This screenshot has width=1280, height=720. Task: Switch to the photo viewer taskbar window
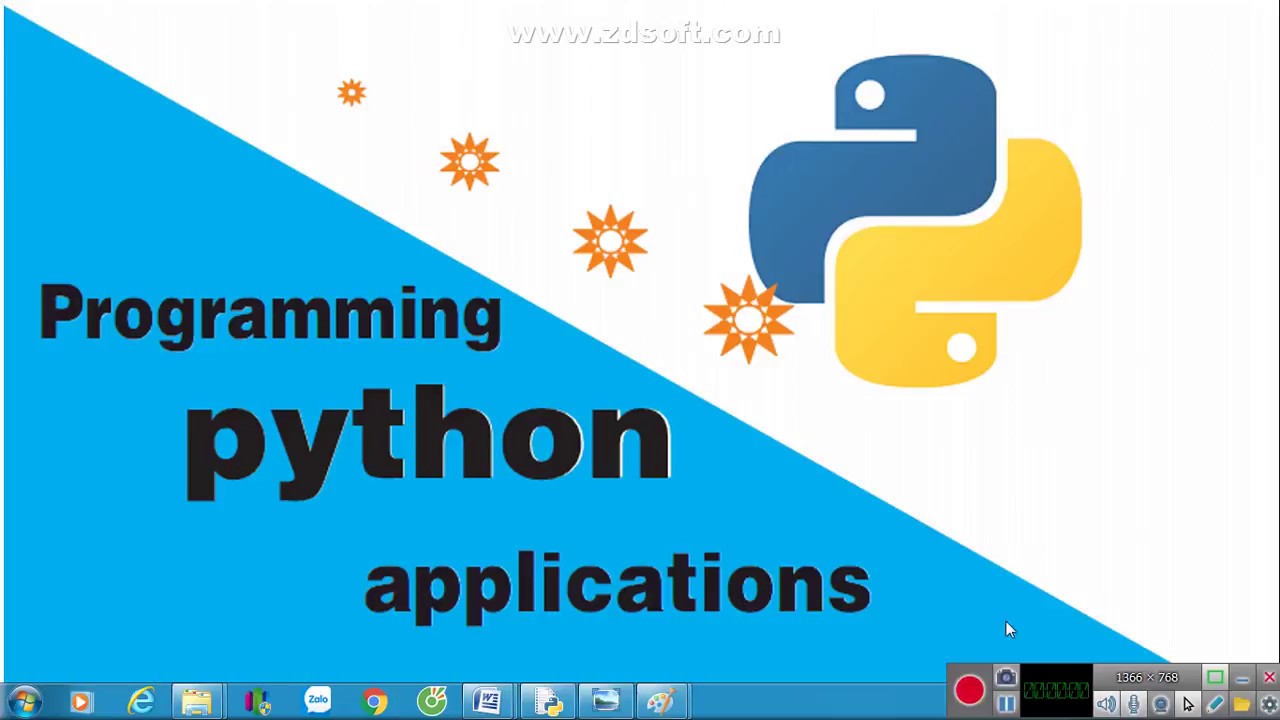click(x=605, y=702)
